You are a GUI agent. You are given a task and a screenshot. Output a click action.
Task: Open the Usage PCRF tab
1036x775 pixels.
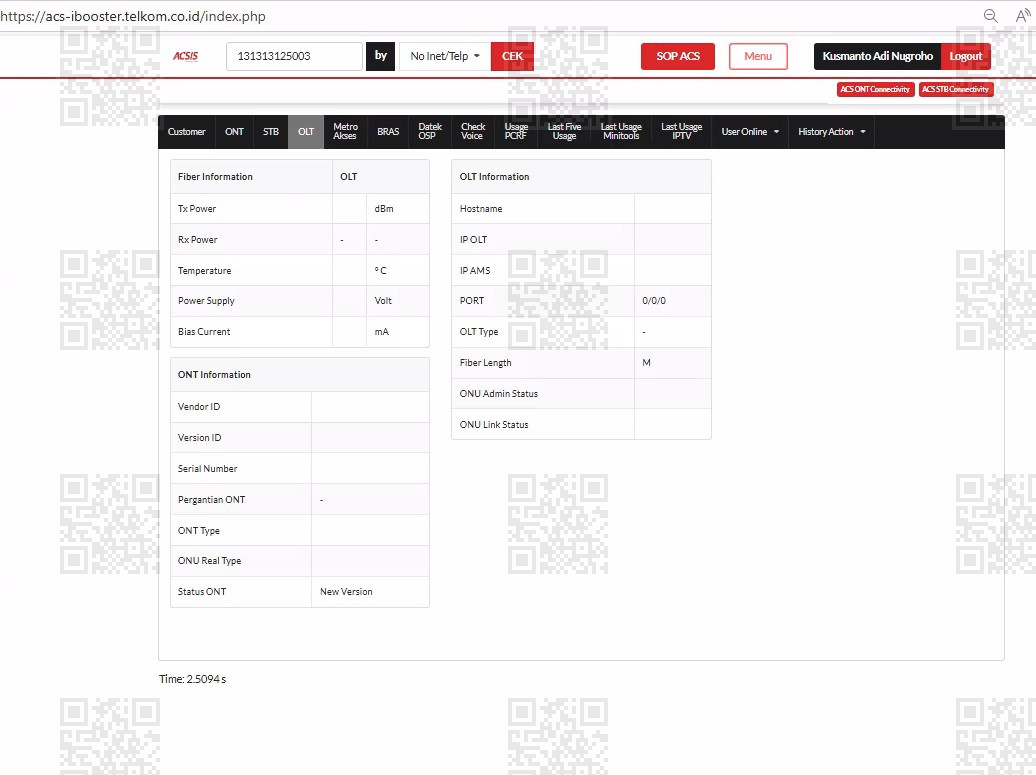(516, 131)
